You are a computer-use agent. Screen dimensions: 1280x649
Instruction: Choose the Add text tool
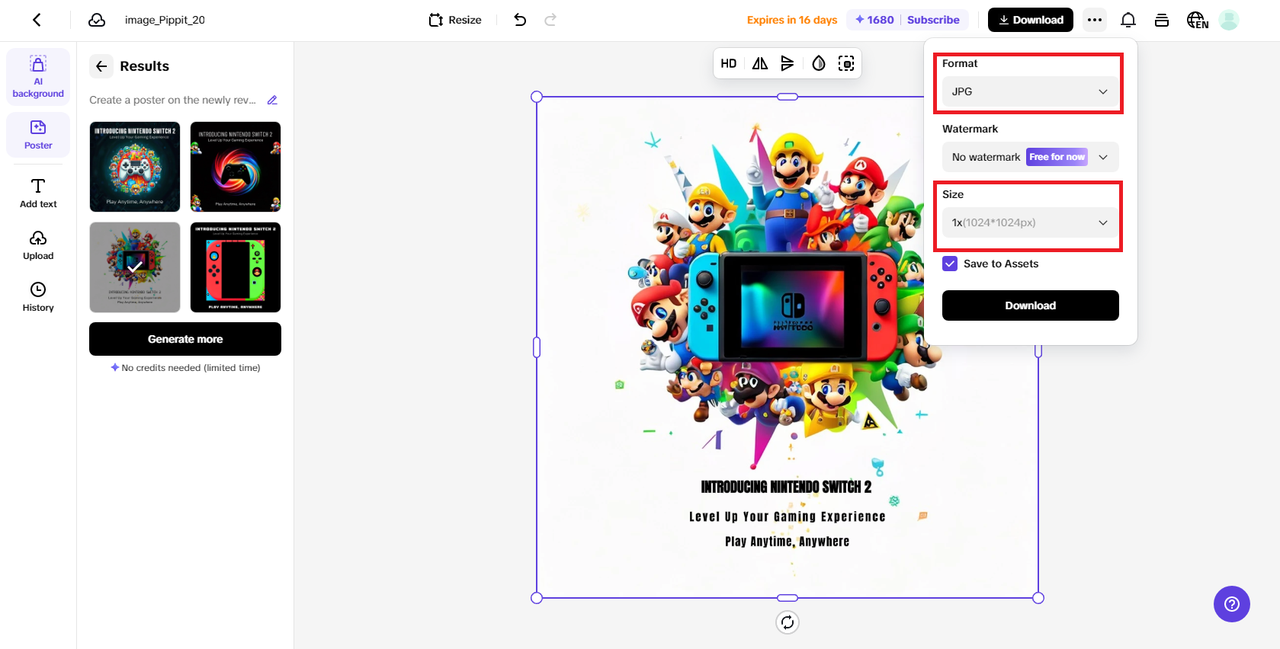38,193
